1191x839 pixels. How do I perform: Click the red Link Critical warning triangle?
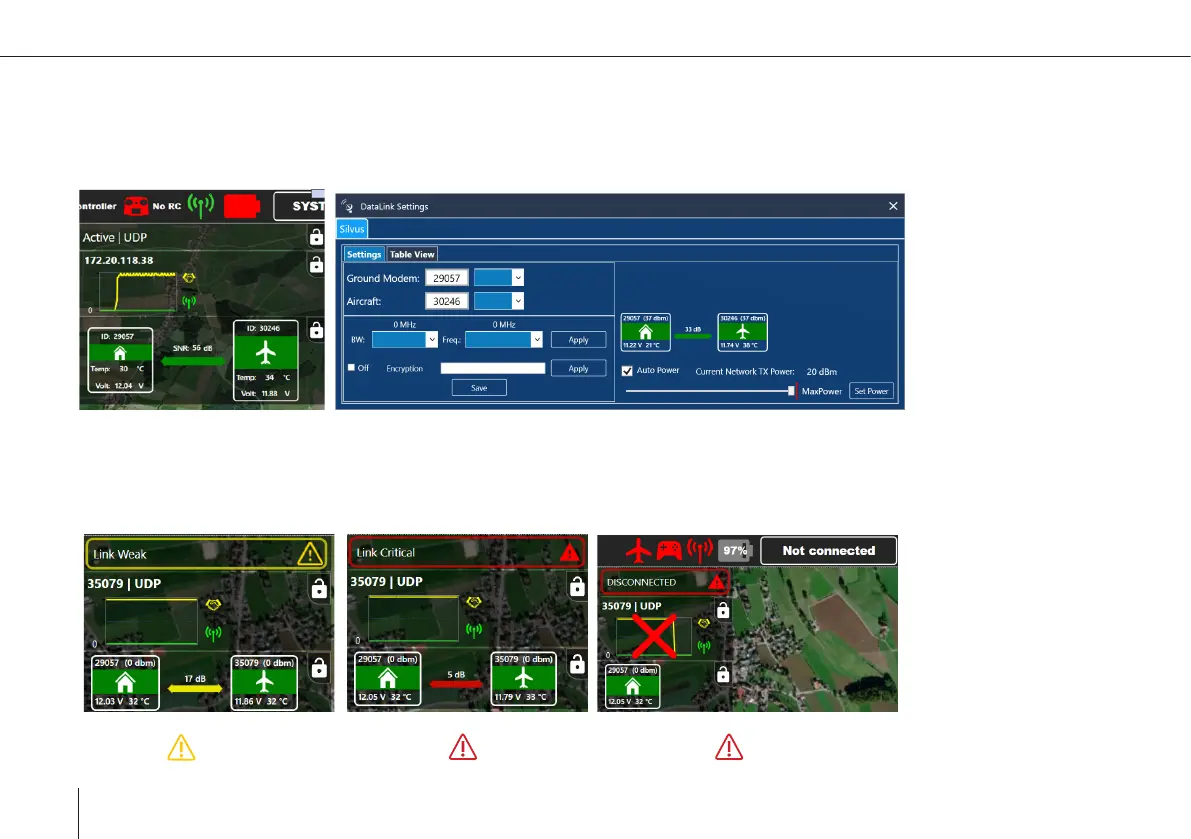point(569,552)
